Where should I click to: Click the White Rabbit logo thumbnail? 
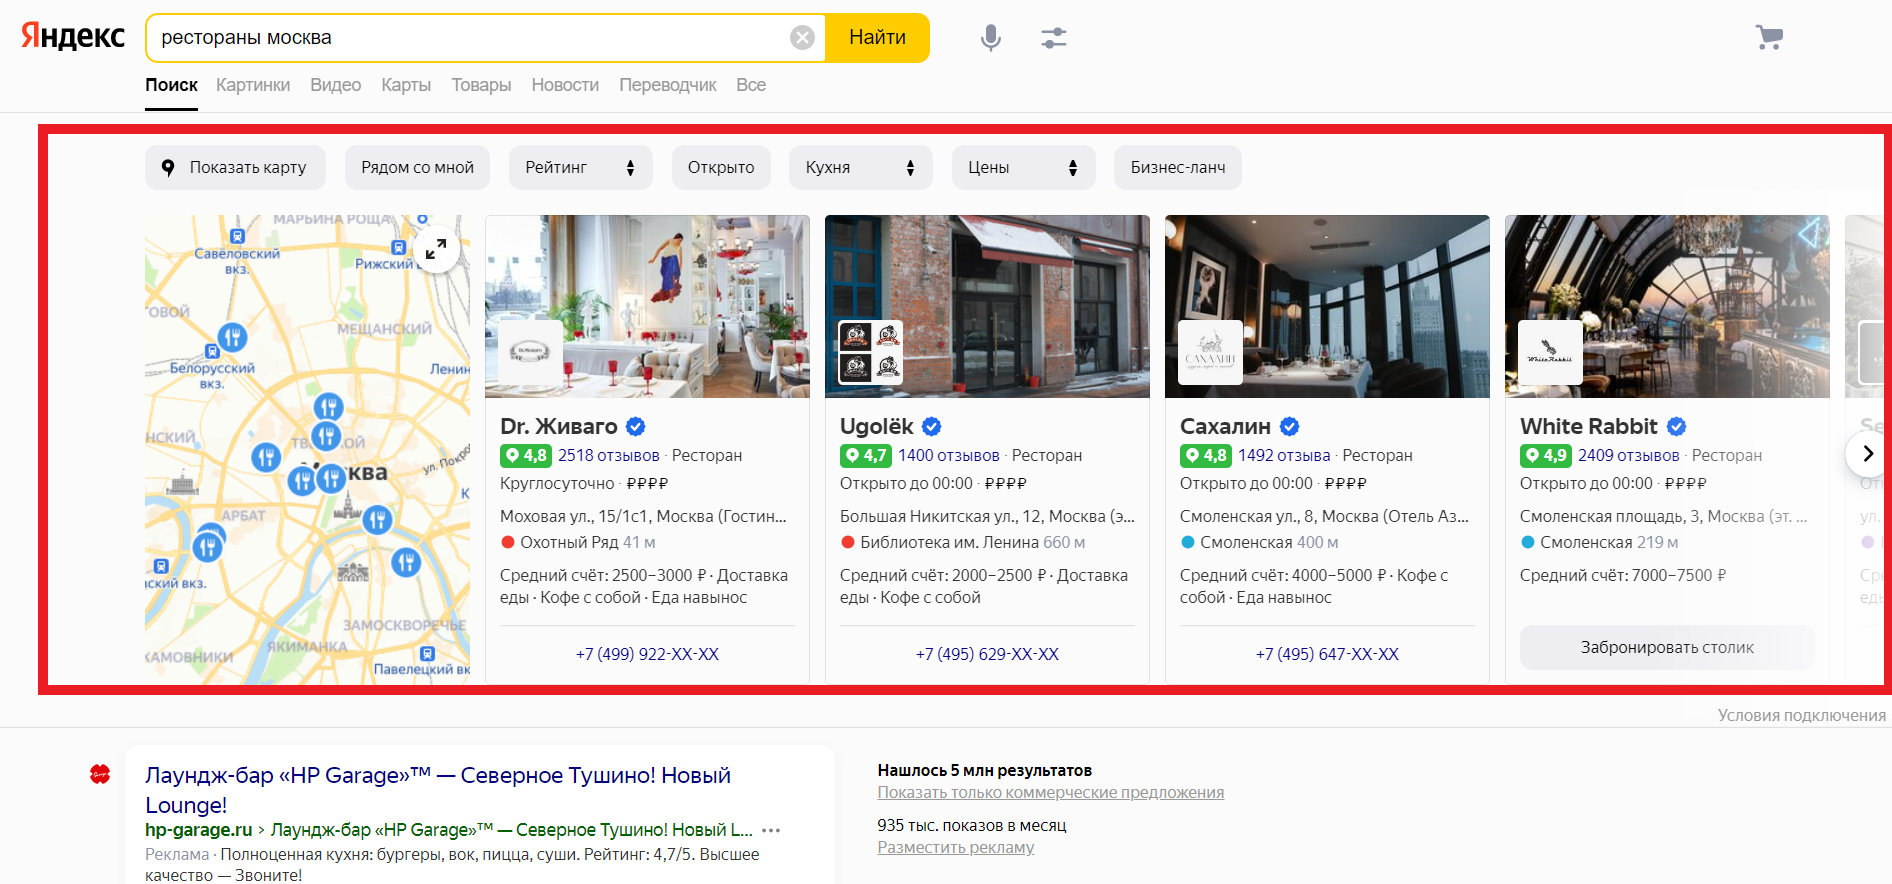click(x=1550, y=352)
